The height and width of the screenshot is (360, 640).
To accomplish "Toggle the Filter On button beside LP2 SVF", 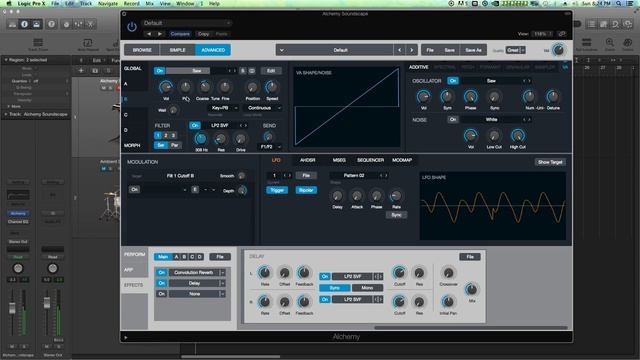I will 195,125.
